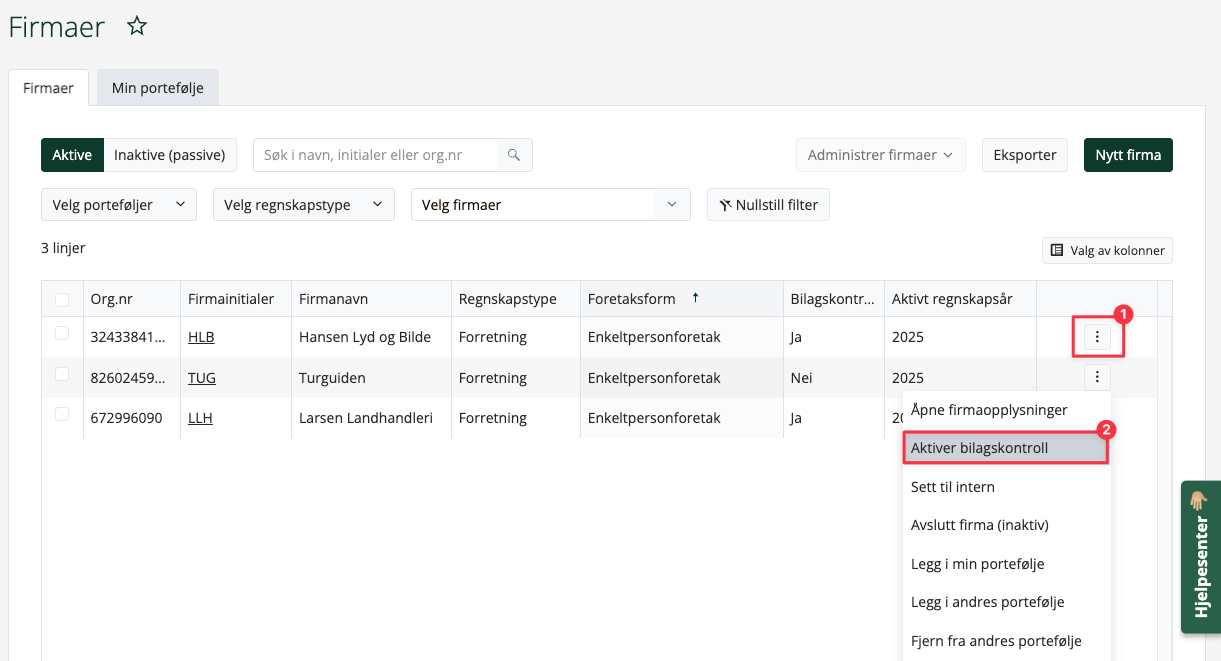Image resolution: width=1221 pixels, height=661 pixels.
Task: Select Sett til intern menu entry
Action: [x=1007, y=487]
